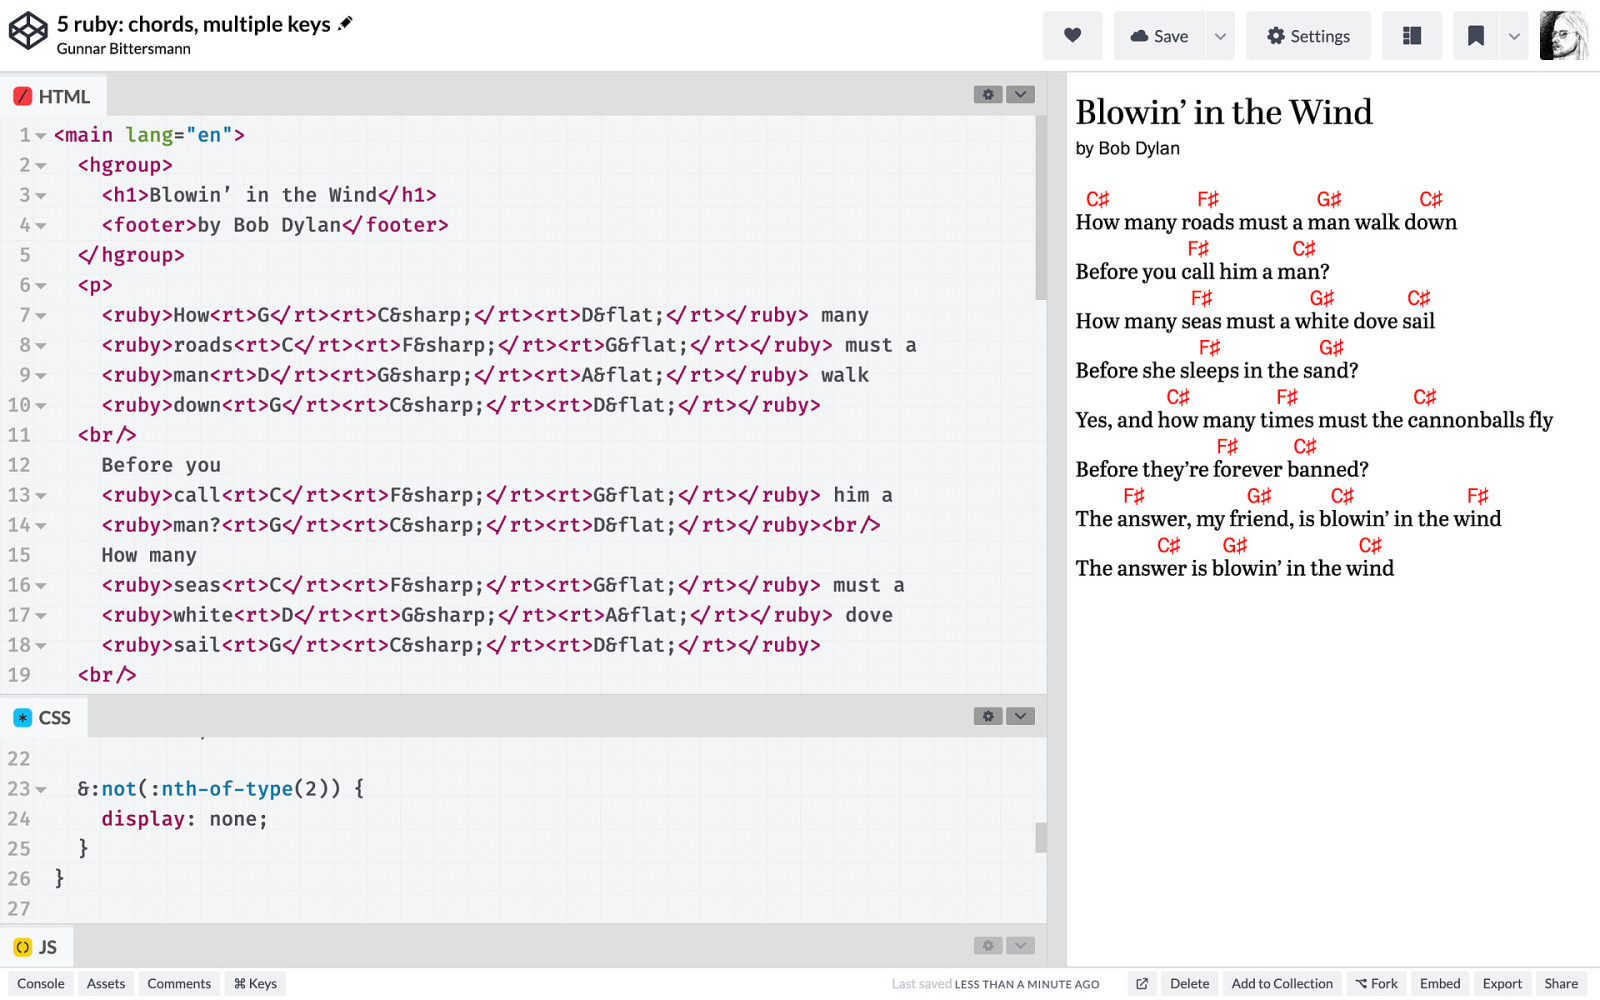Fork this pen
This screenshot has height=1000, width=1600.
[x=1377, y=984]
